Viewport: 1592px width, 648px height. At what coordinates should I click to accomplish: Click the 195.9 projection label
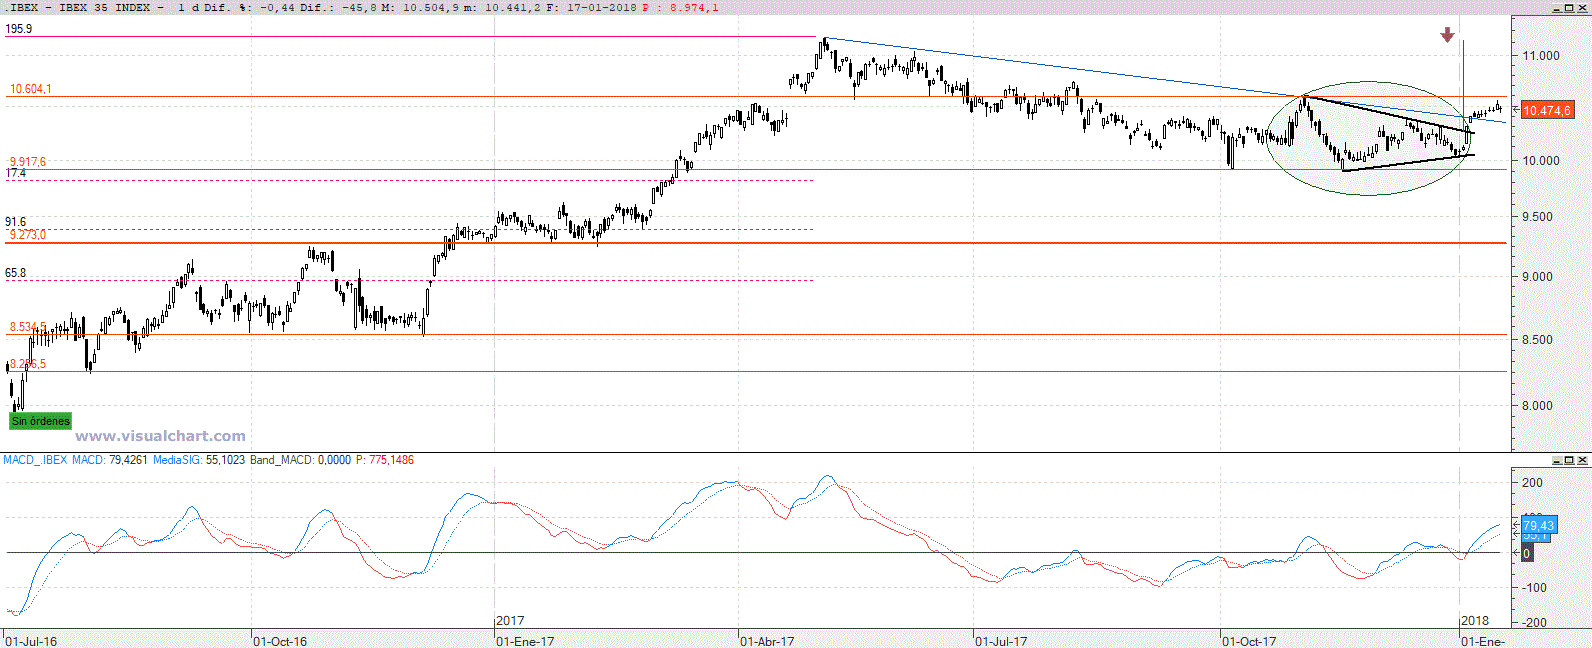pyautogui.click(x=19, y=29)
